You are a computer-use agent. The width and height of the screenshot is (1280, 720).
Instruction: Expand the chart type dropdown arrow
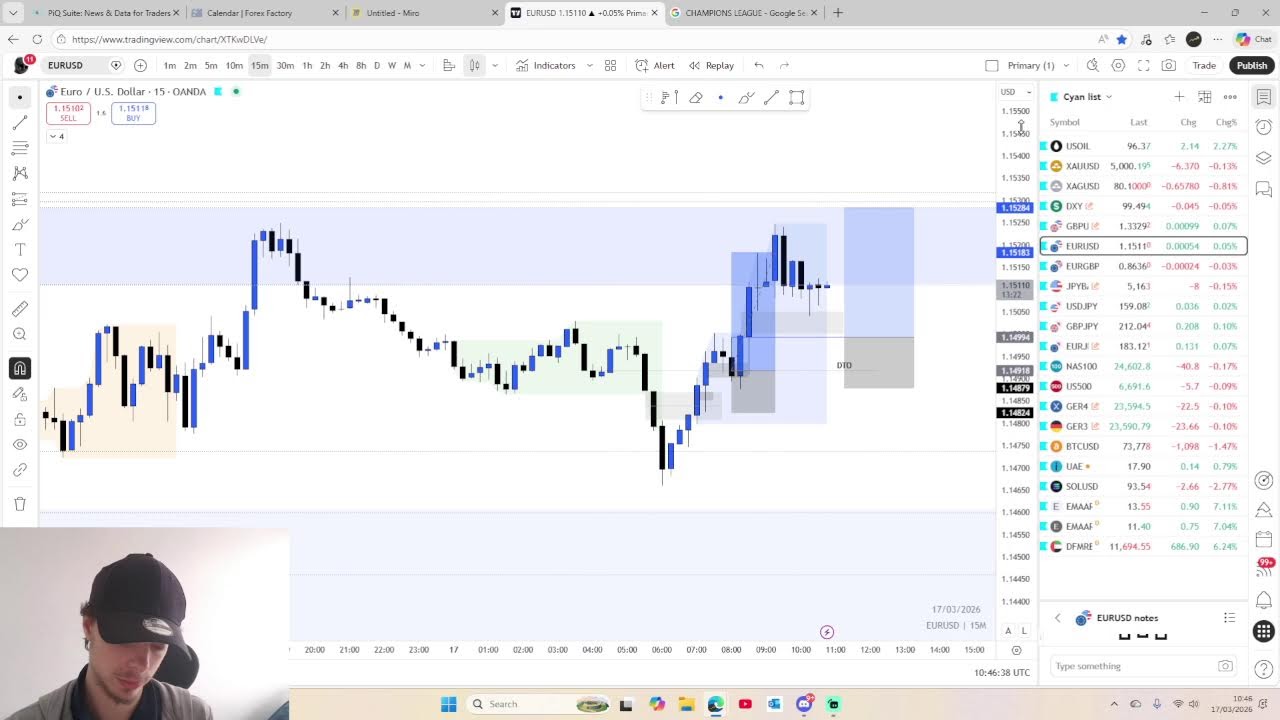coord(494,65)
